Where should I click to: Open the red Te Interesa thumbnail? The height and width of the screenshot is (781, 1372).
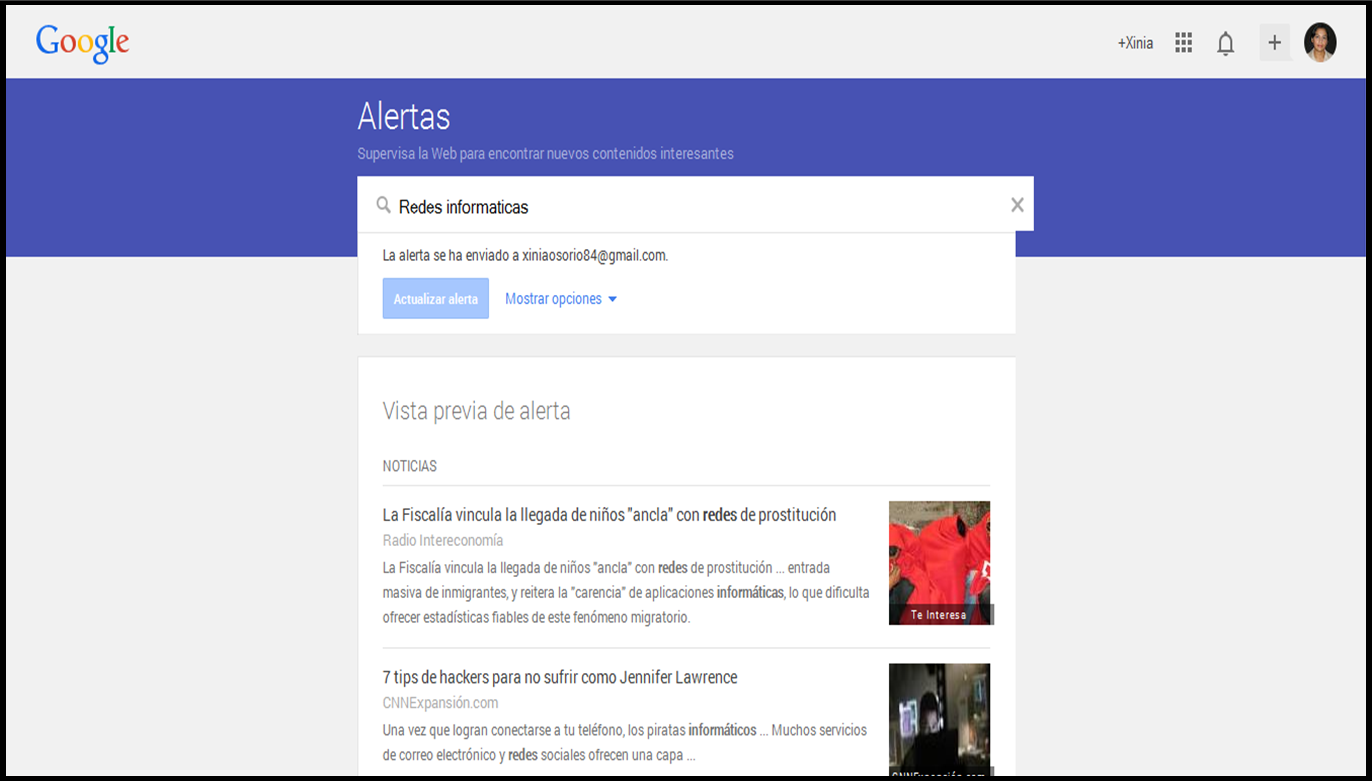pyautogui.click(x=940, y=563)
